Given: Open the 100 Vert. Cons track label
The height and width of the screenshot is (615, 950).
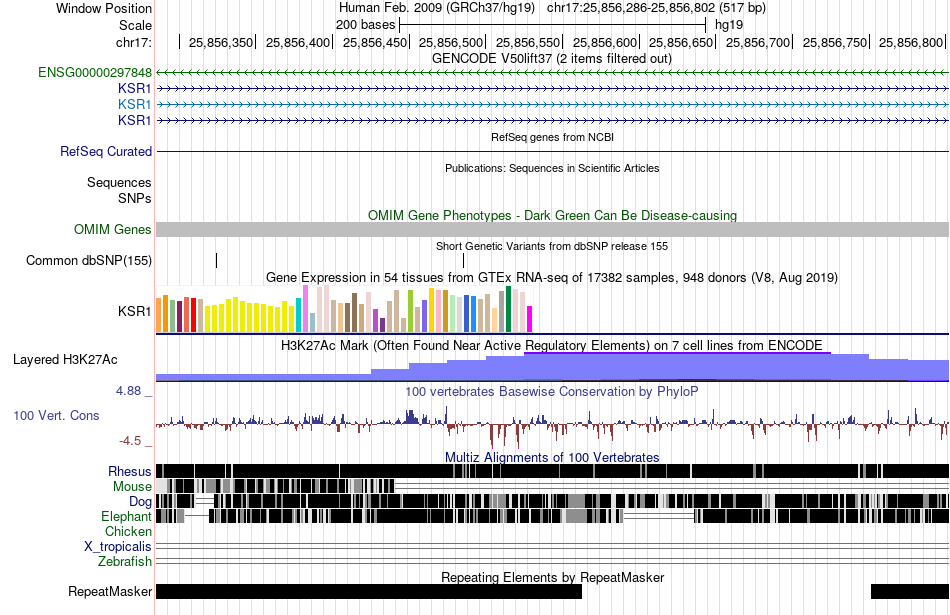Looking at the screenshot, I should click(56, 416).
